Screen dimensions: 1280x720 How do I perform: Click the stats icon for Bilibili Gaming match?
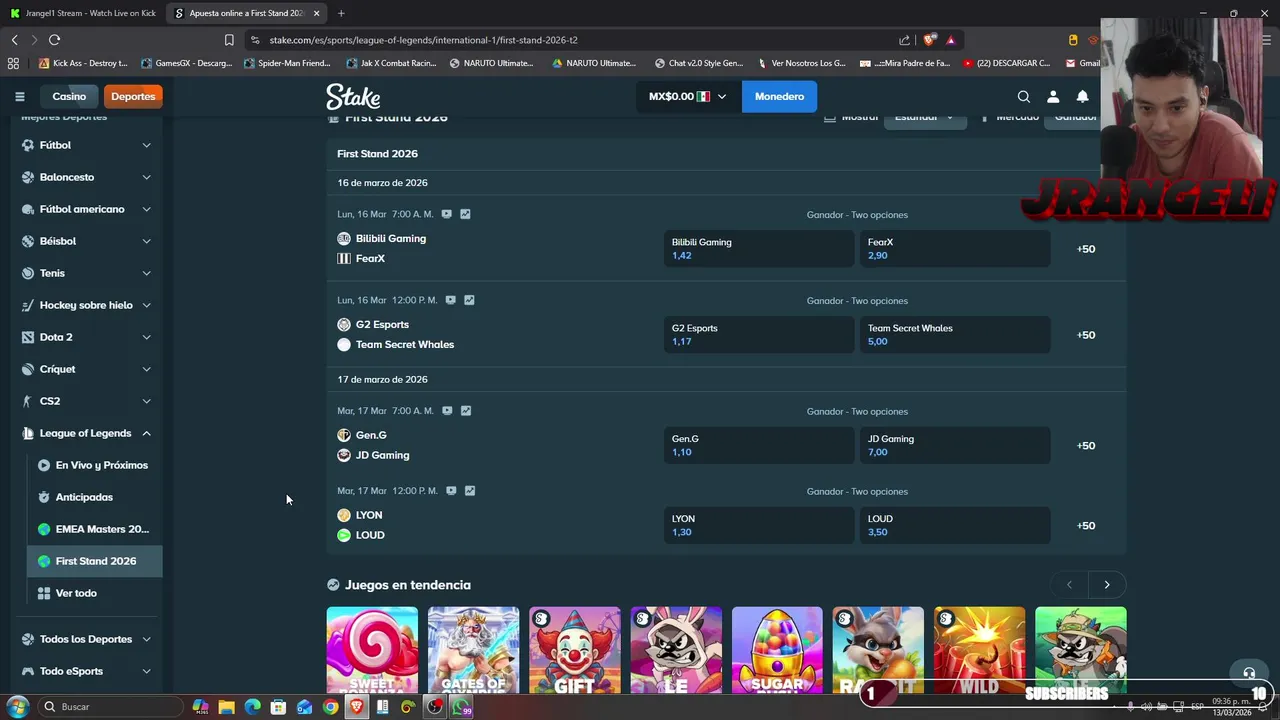(x=465, y=214)
